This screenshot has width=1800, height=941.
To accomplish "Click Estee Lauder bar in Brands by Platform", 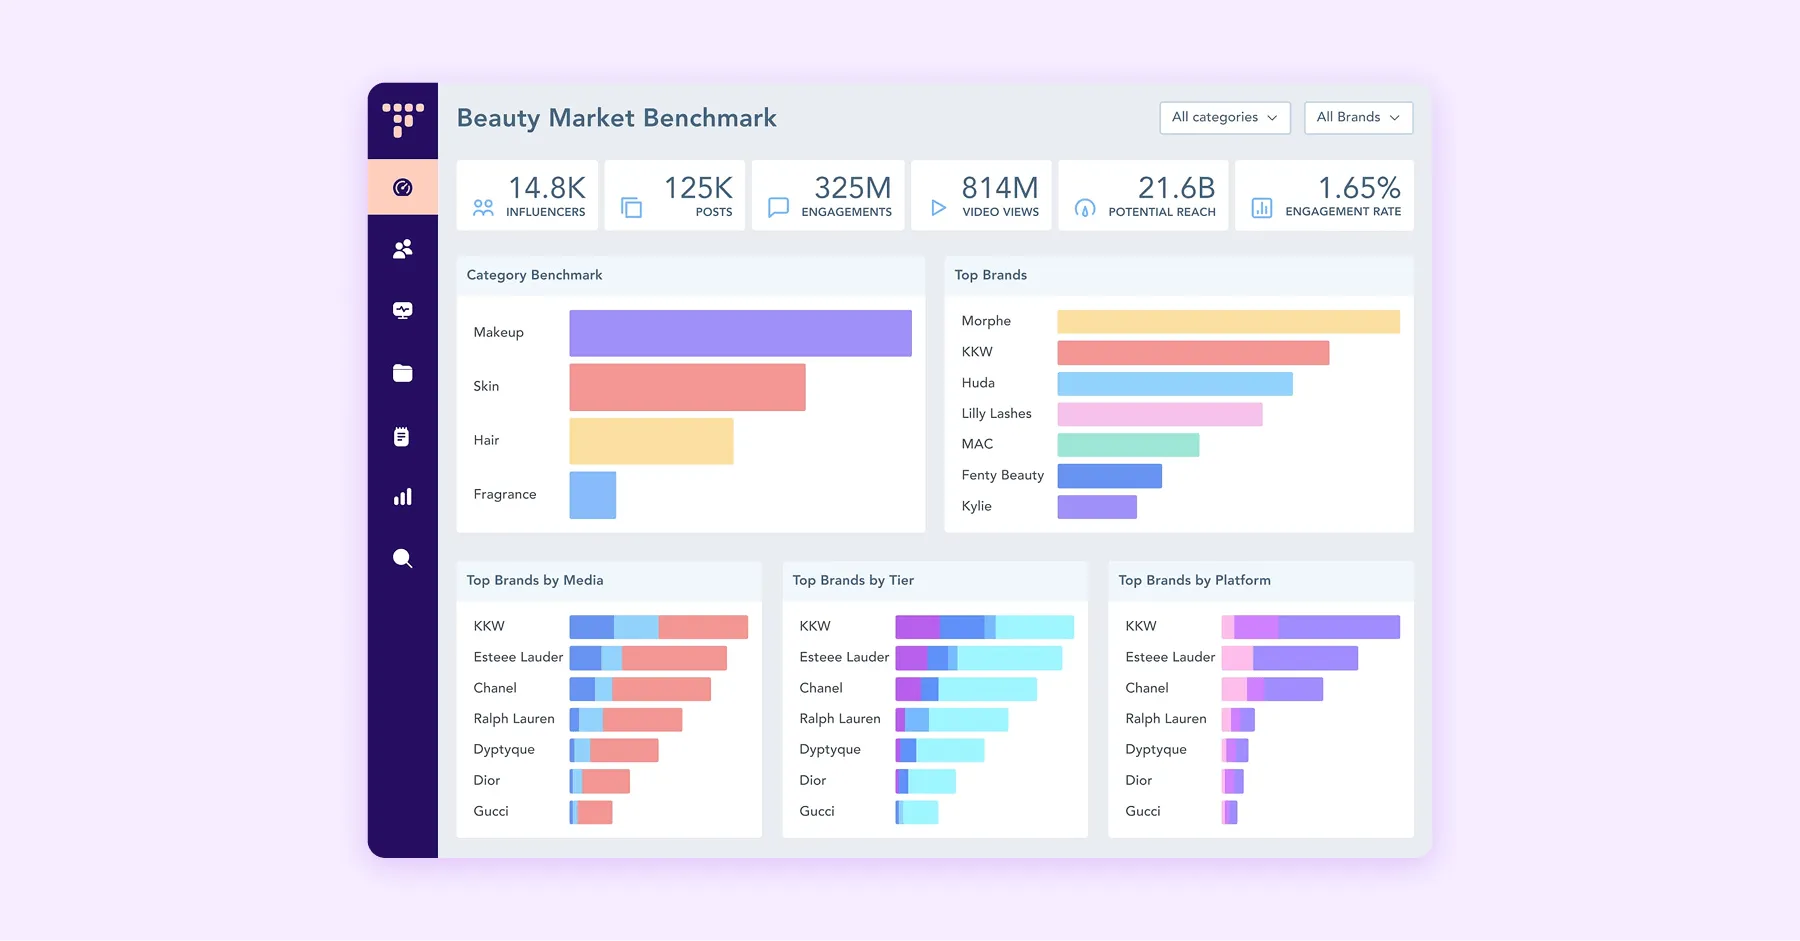I will (1290, 658).
